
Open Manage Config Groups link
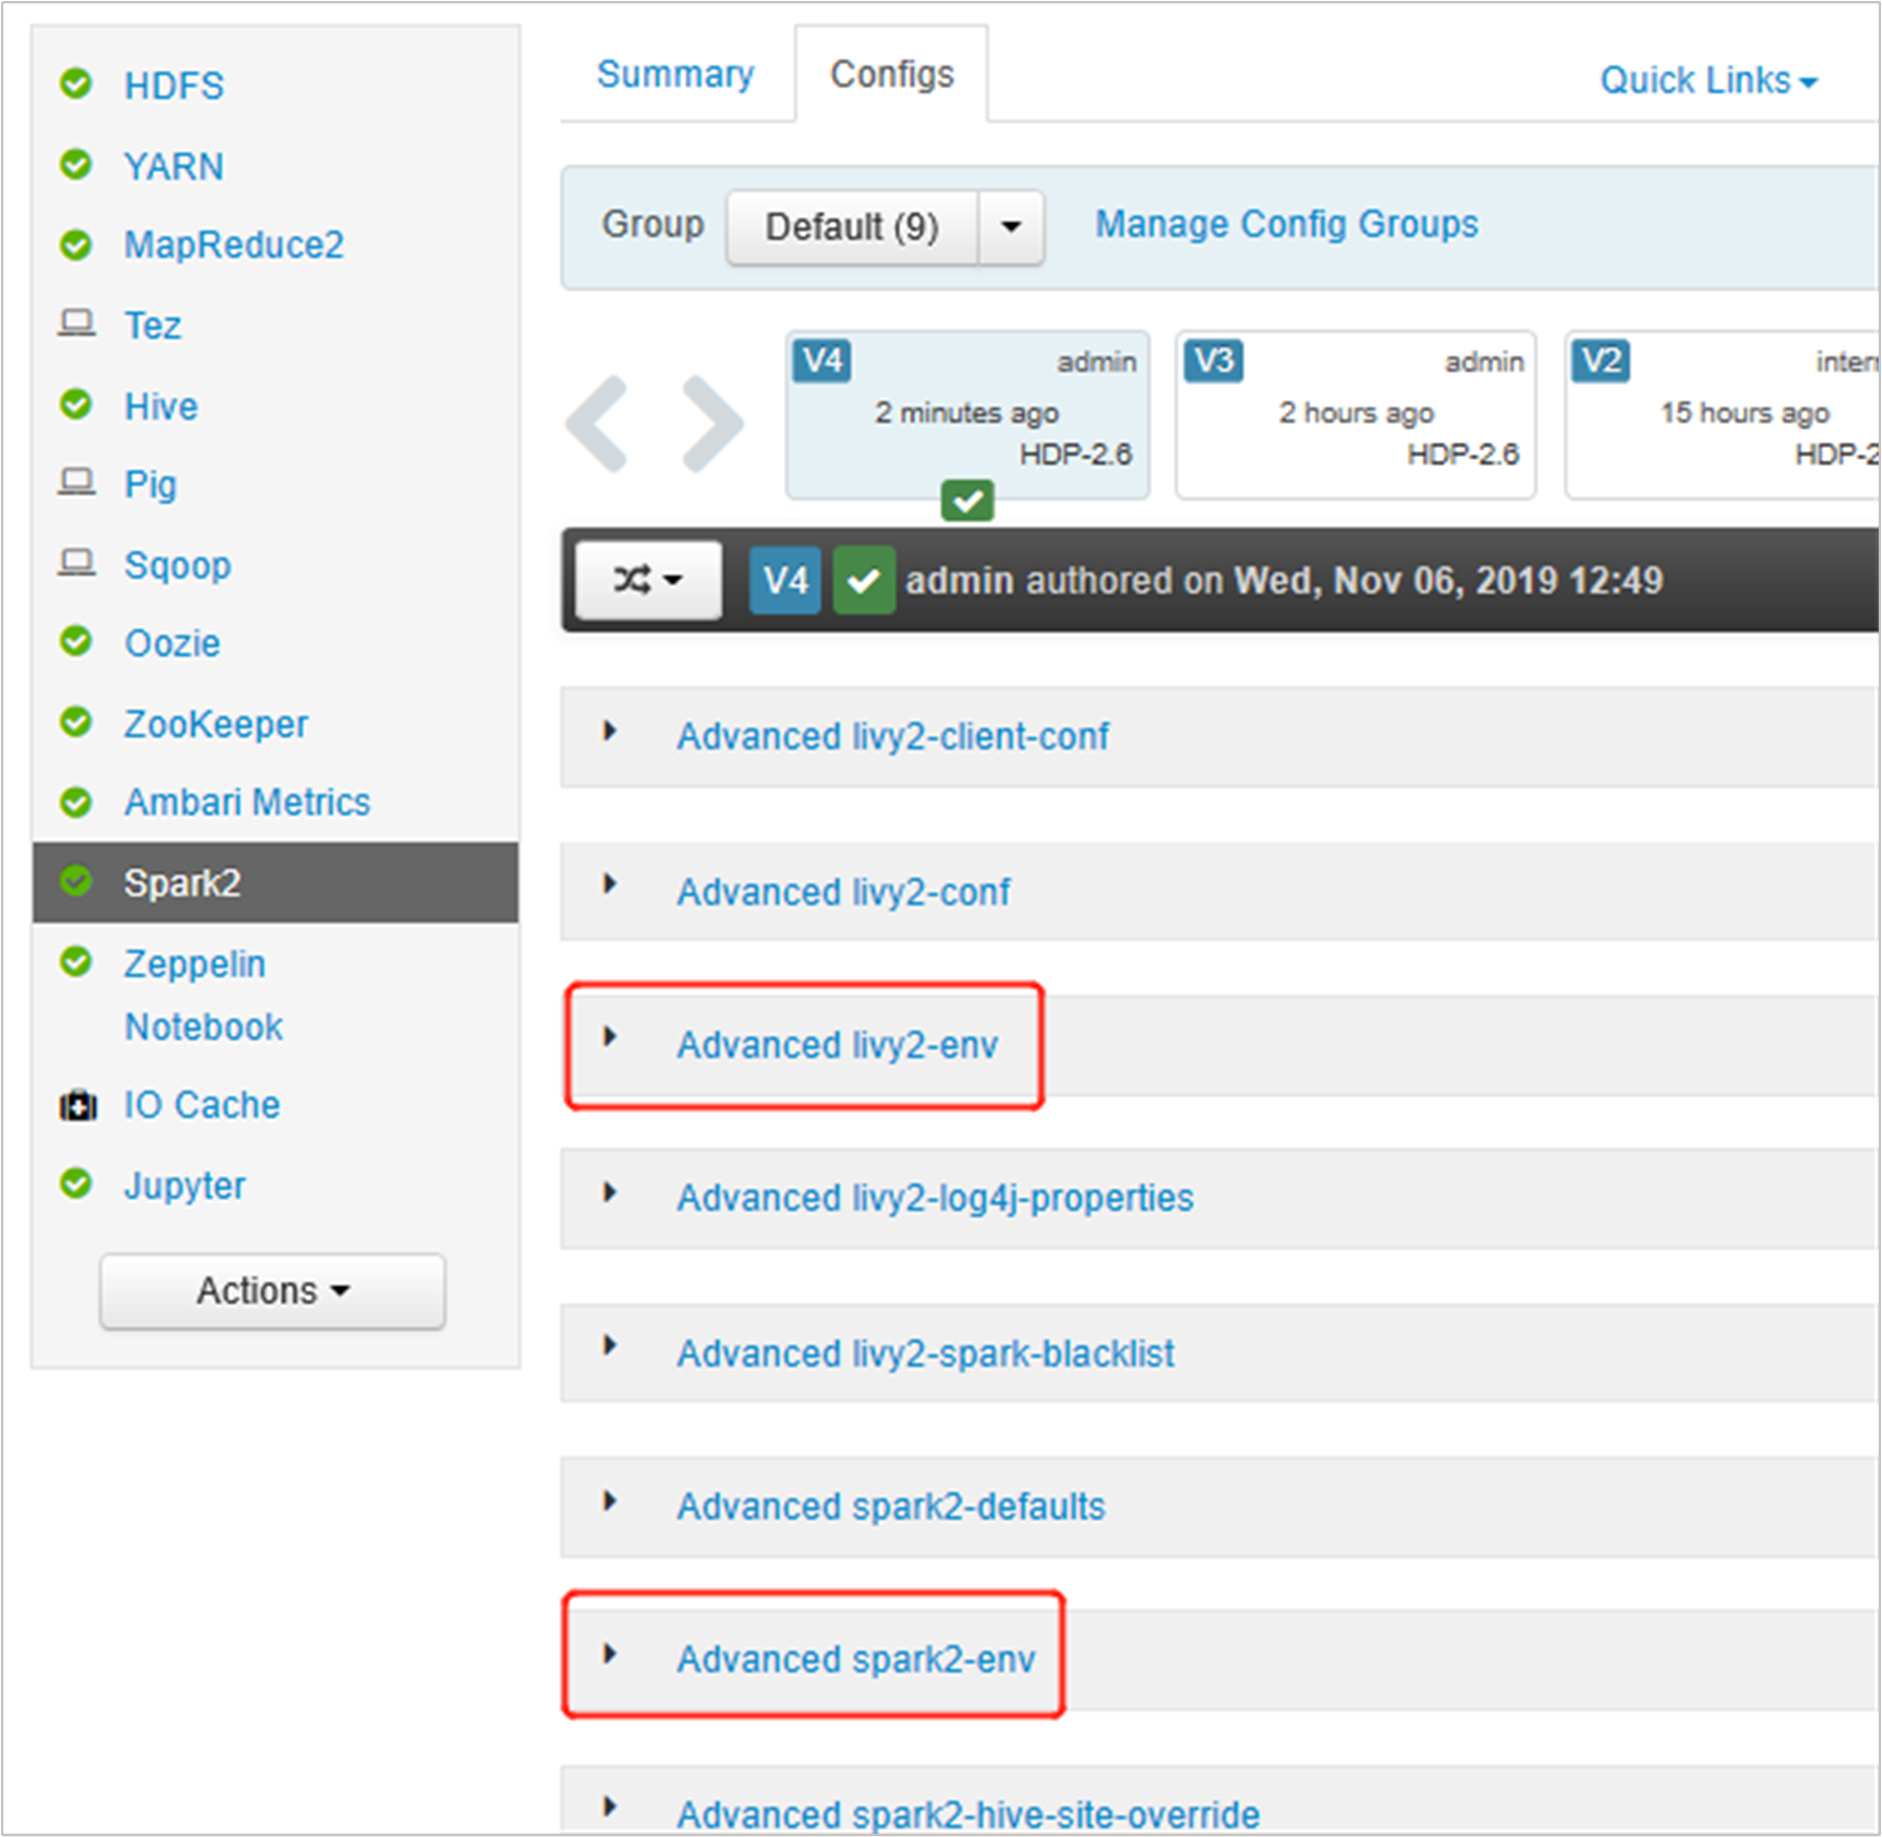pos(1286,224)
